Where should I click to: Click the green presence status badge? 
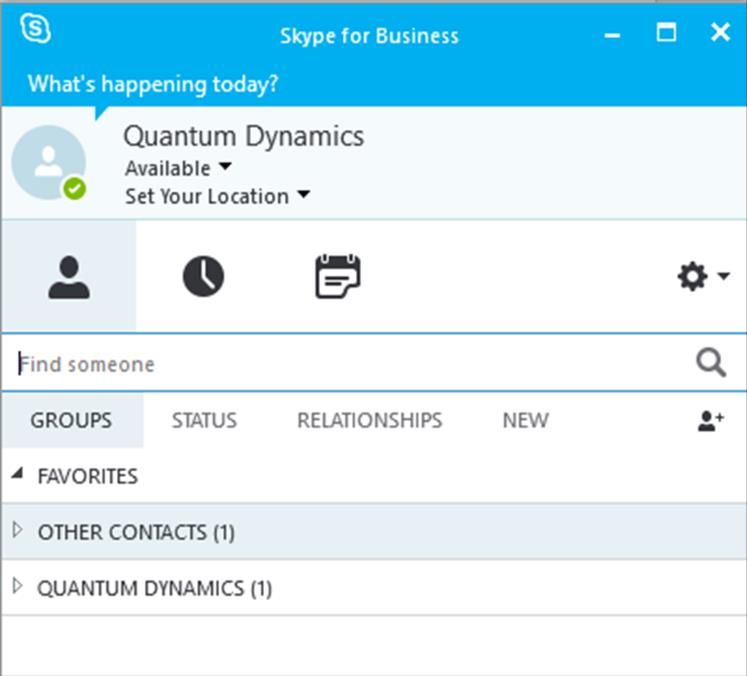click(x=75, y=189)
